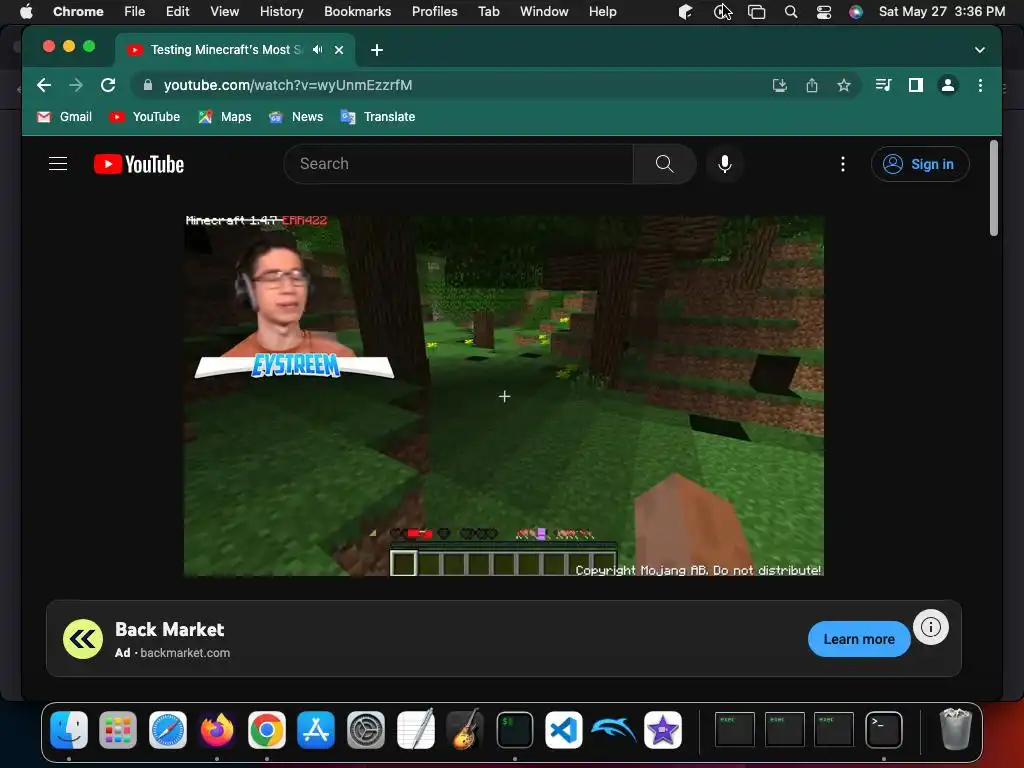Start voice search with the microphone icon

click(x=724, y=164)
